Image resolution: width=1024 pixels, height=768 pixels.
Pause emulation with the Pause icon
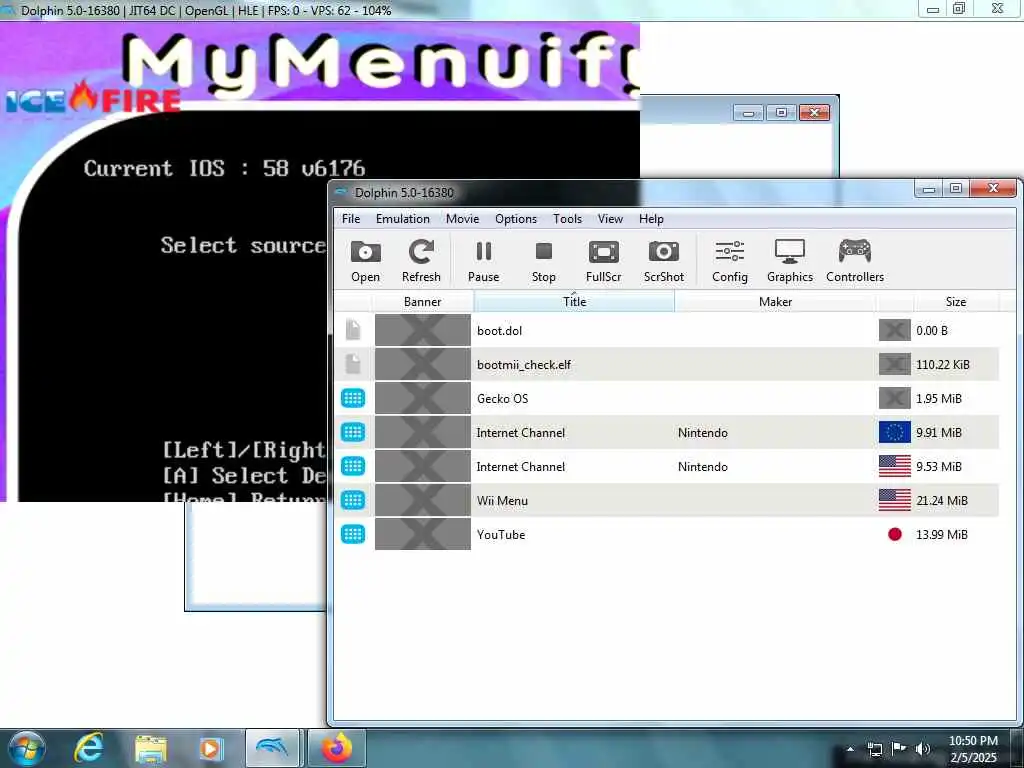(x=483, y=261)
